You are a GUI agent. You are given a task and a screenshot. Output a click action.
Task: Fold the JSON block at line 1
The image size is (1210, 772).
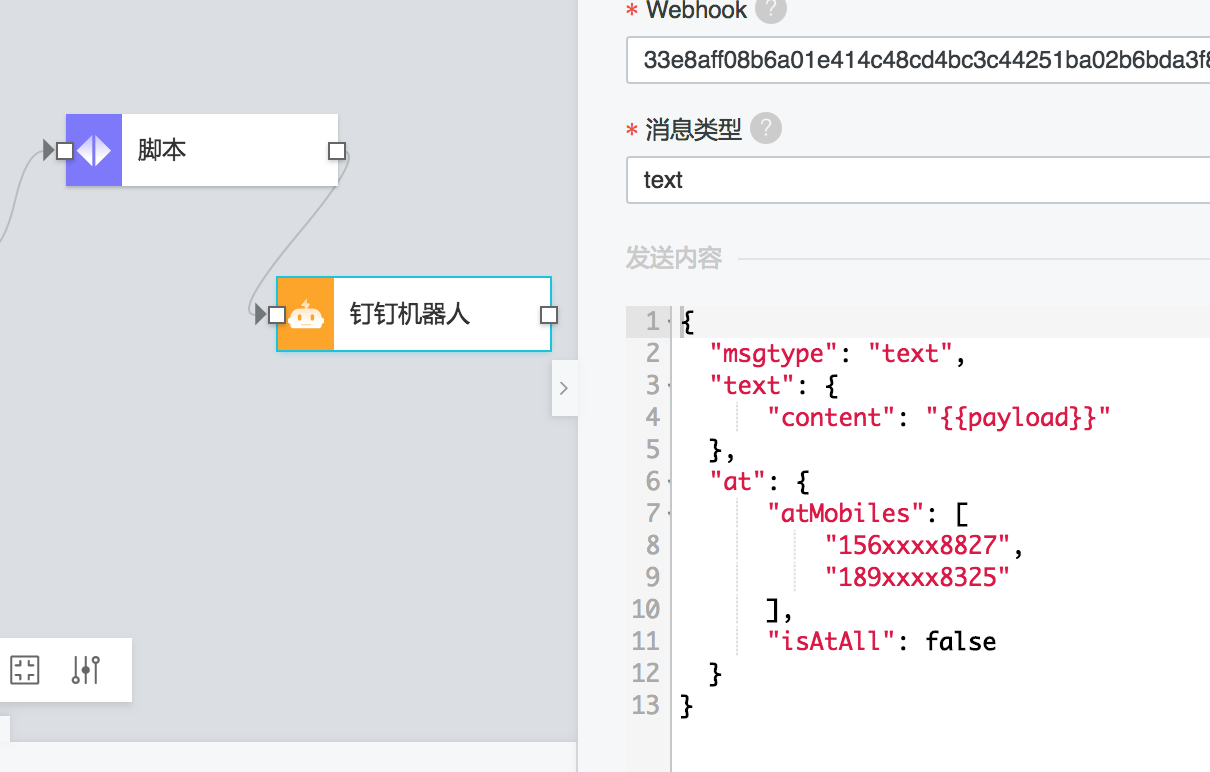point(667,322)
